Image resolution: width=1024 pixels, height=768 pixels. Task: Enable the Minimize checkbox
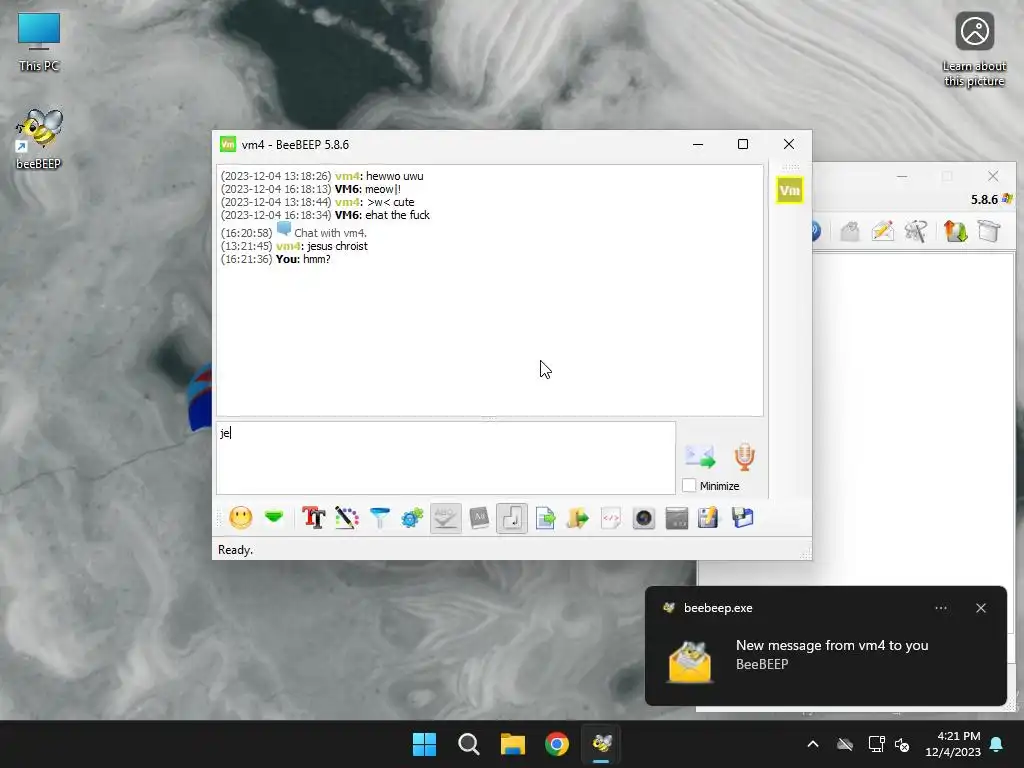coord(689,485)
